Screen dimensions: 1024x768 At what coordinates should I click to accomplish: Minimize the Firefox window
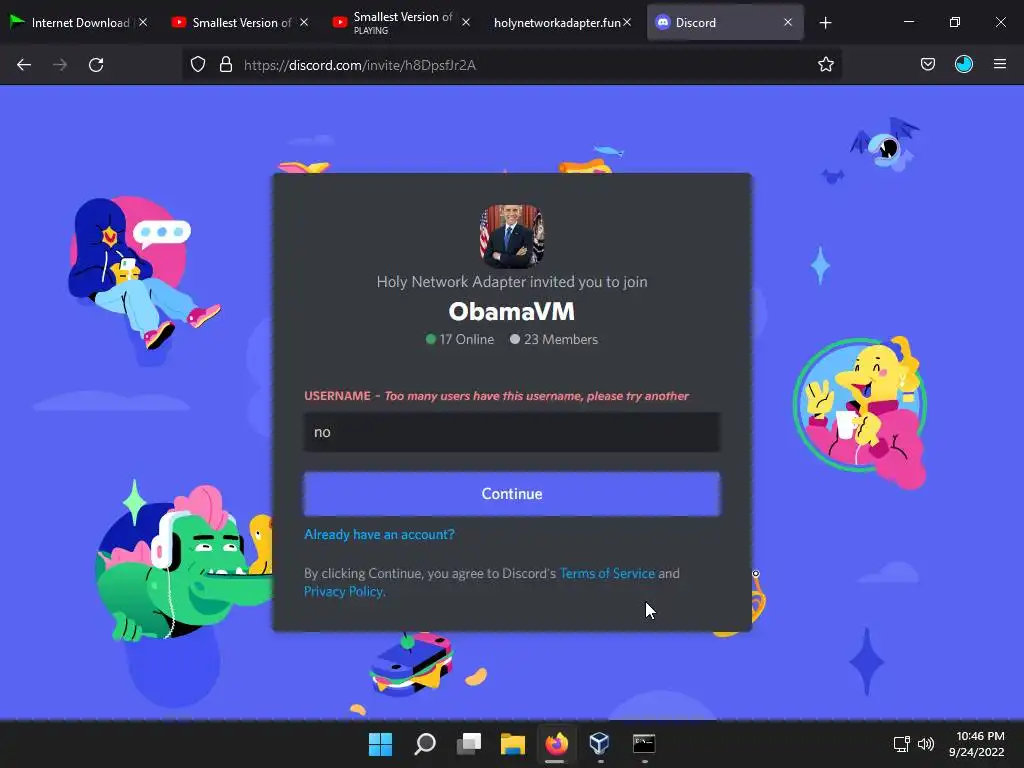908,22
